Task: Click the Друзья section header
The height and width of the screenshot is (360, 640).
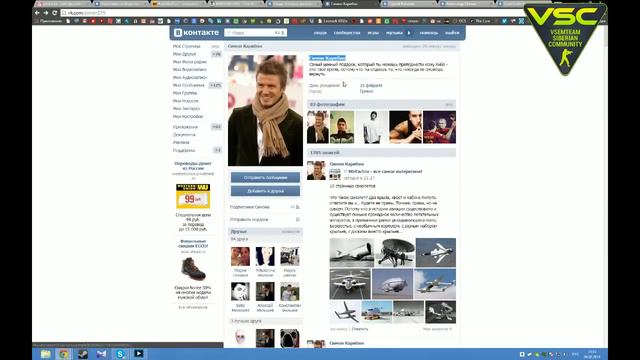Action: (265, 231)
